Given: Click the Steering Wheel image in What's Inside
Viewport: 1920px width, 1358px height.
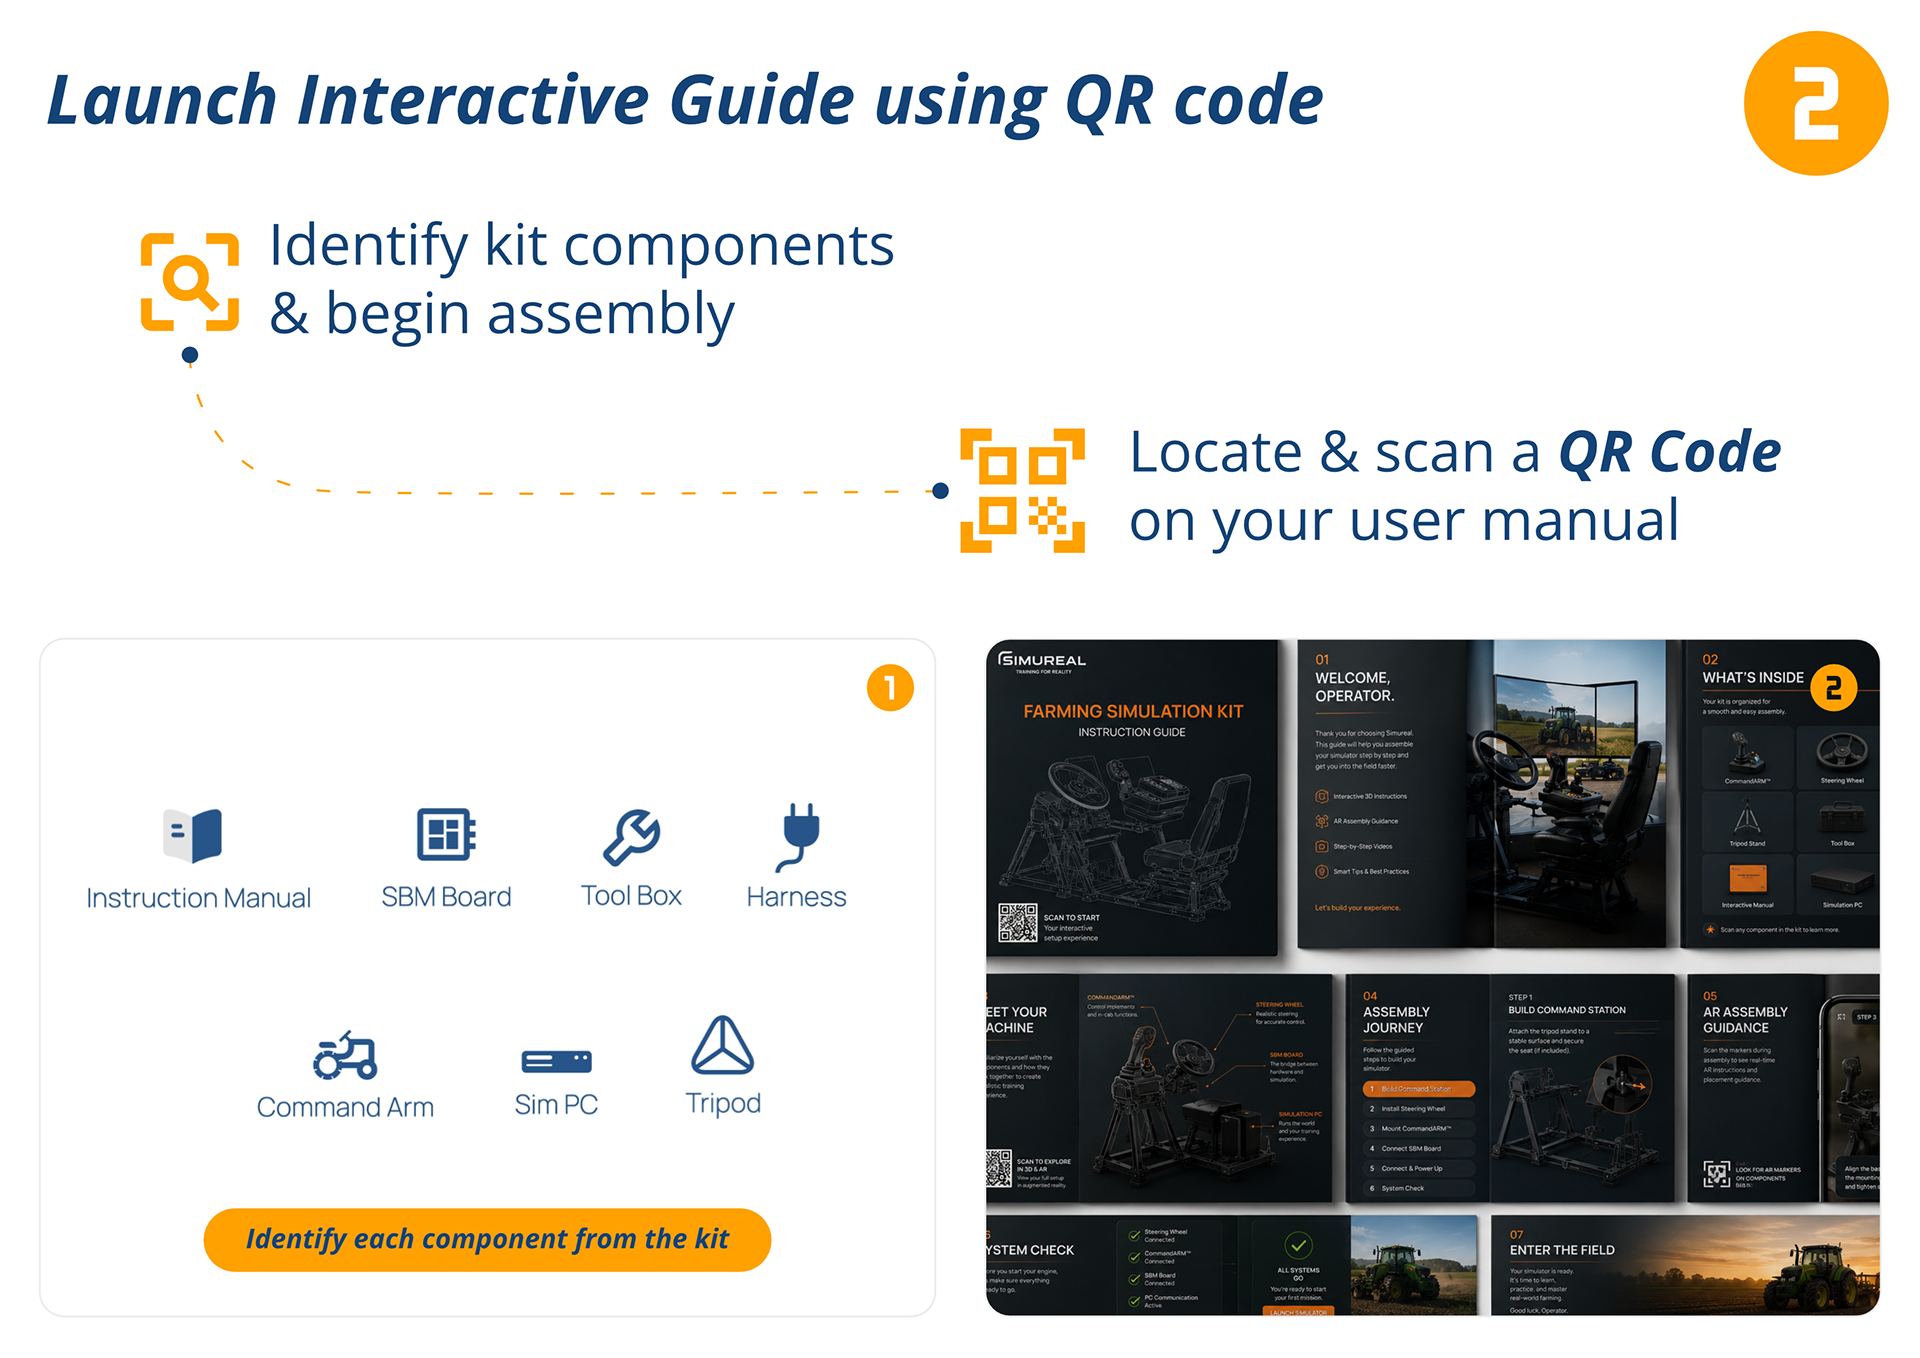Looking at the screenshot, I should pos(1842,750).
